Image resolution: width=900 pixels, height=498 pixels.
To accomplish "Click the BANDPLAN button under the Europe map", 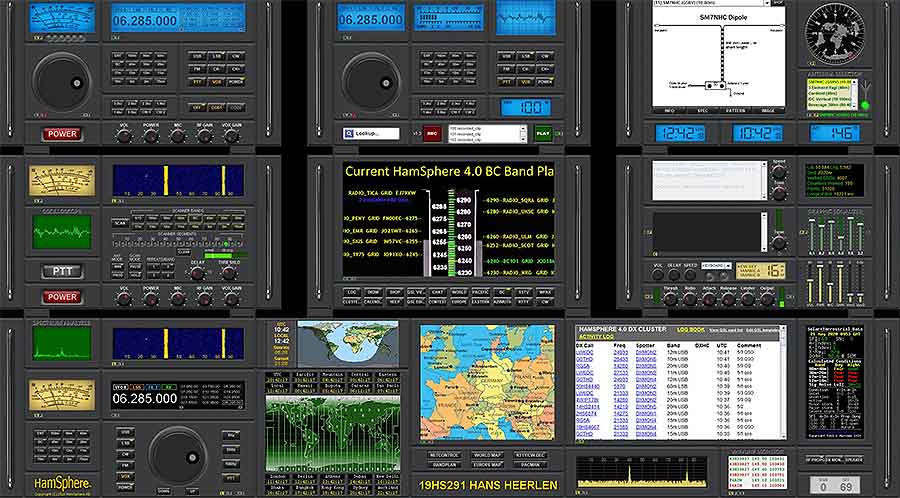I will (x=445, y=464).
